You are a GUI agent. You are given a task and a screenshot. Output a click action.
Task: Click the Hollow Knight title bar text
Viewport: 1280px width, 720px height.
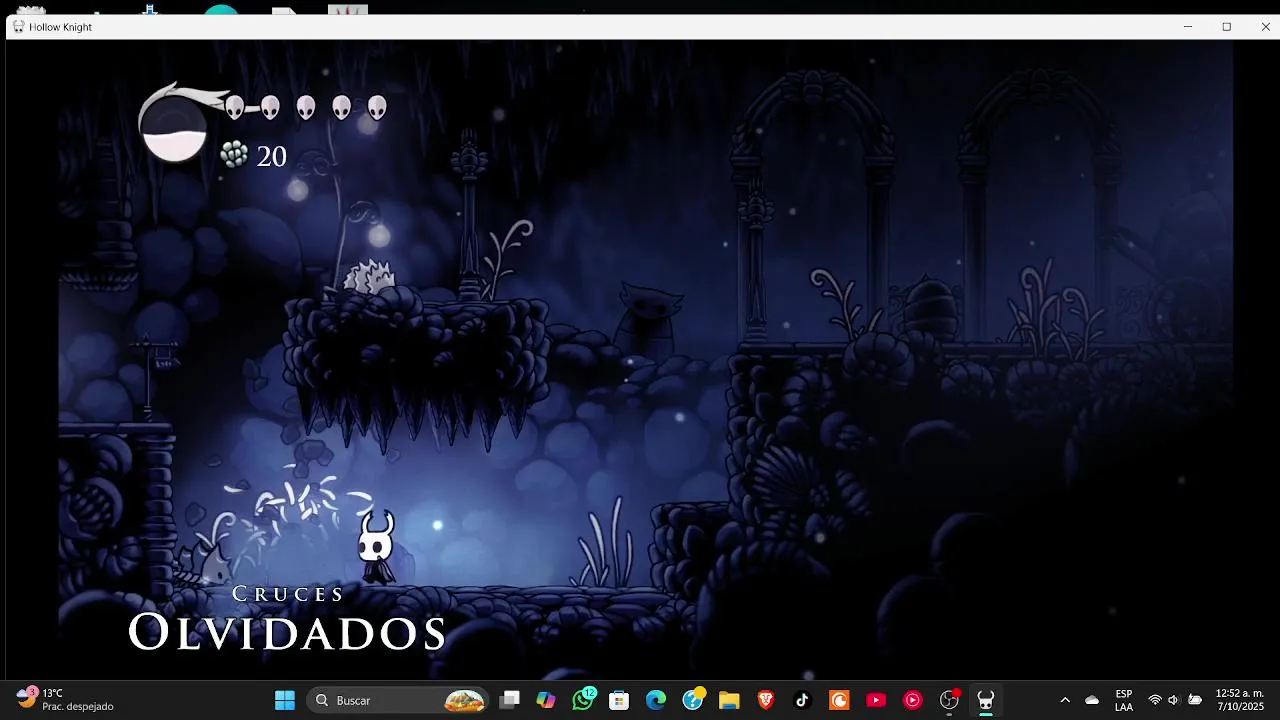click(x=61, y=27)
